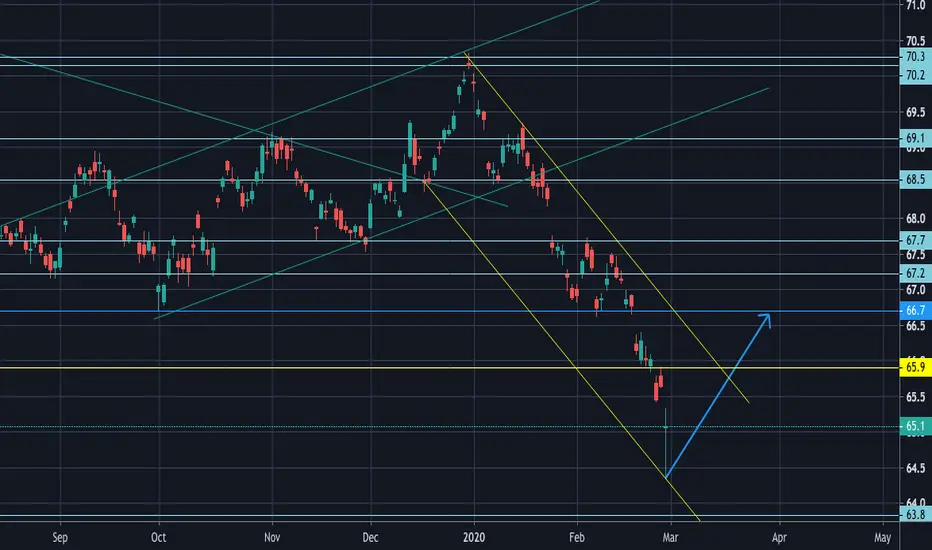
Task: Click the 69.5 price axis tick
Action: point(915,112)
